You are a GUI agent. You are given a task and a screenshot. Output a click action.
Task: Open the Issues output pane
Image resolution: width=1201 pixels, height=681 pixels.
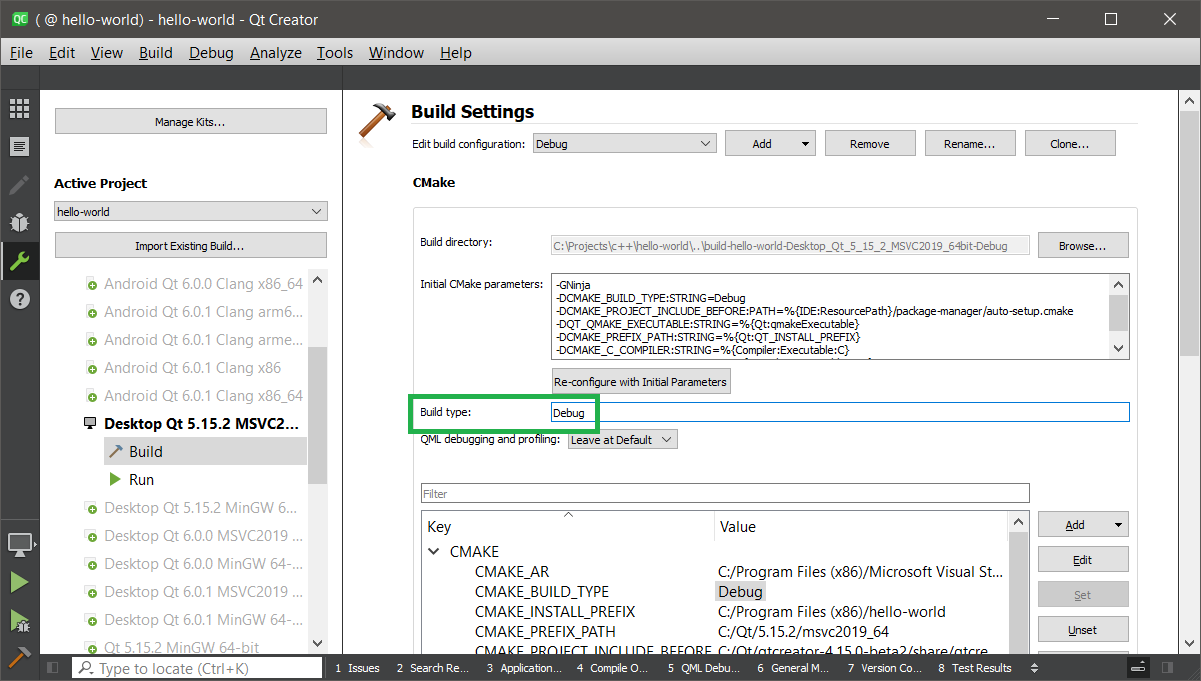pos(357,668)
